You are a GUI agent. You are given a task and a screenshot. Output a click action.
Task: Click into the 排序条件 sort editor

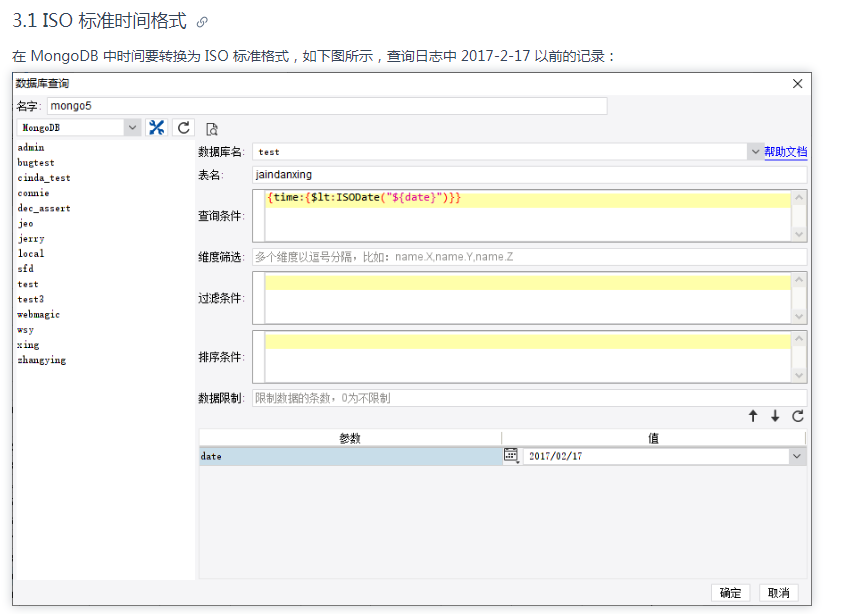[528, 357]
